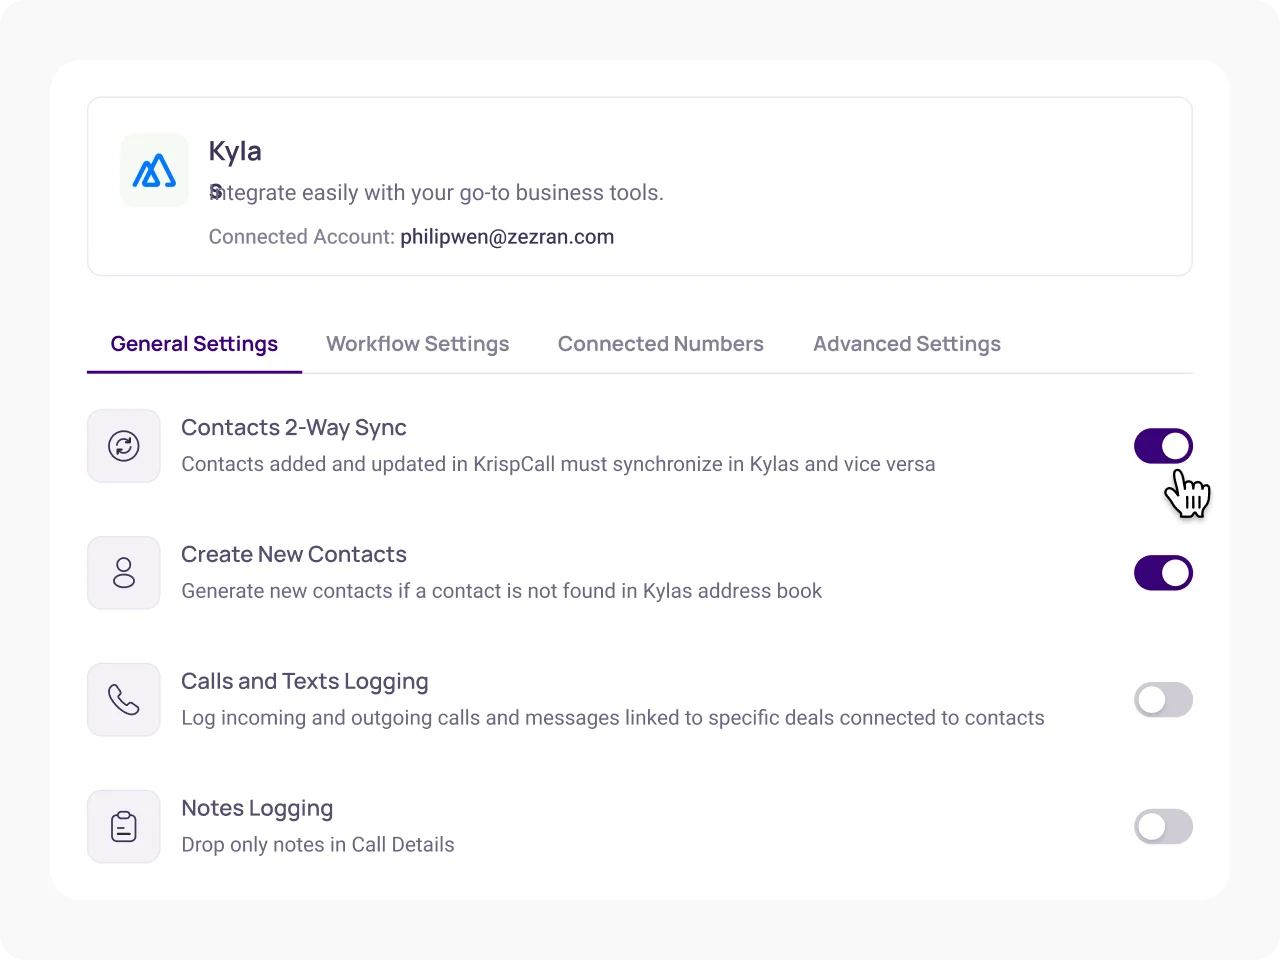The image size is (1280, 960).
Task: Enable the Calls and Texts Logging toggle
Action: (1163, 700)
